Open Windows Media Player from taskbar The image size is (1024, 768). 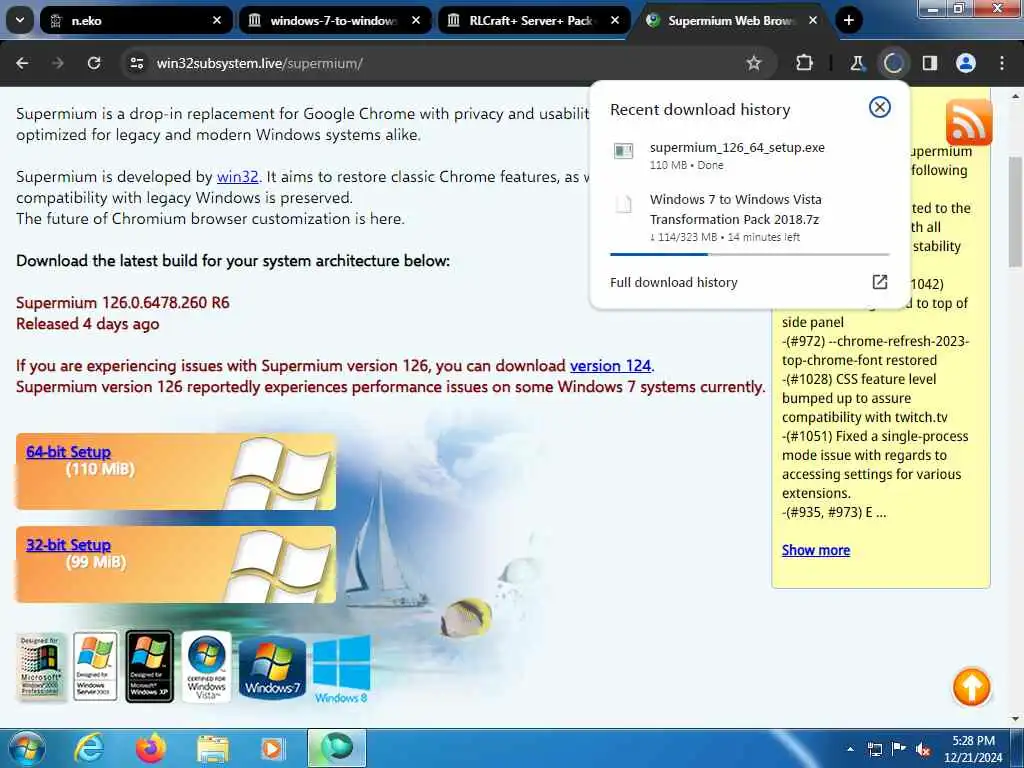tap(272, 749)
